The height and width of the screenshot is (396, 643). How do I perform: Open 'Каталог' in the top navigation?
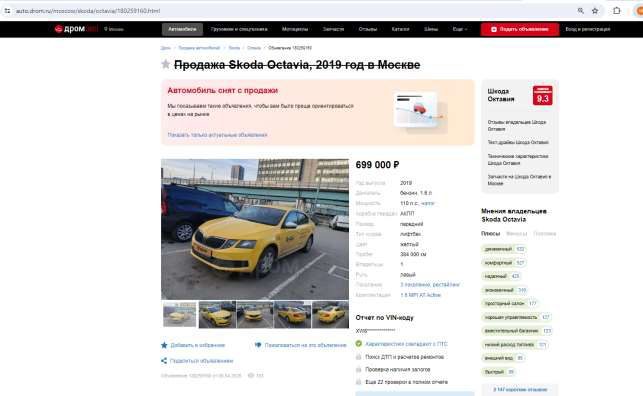pos(400,29)
